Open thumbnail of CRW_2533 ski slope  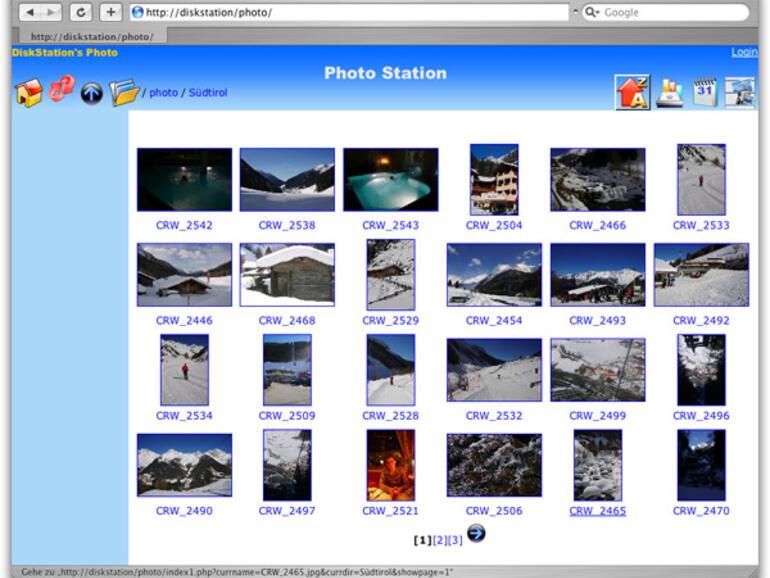(701, 179)
